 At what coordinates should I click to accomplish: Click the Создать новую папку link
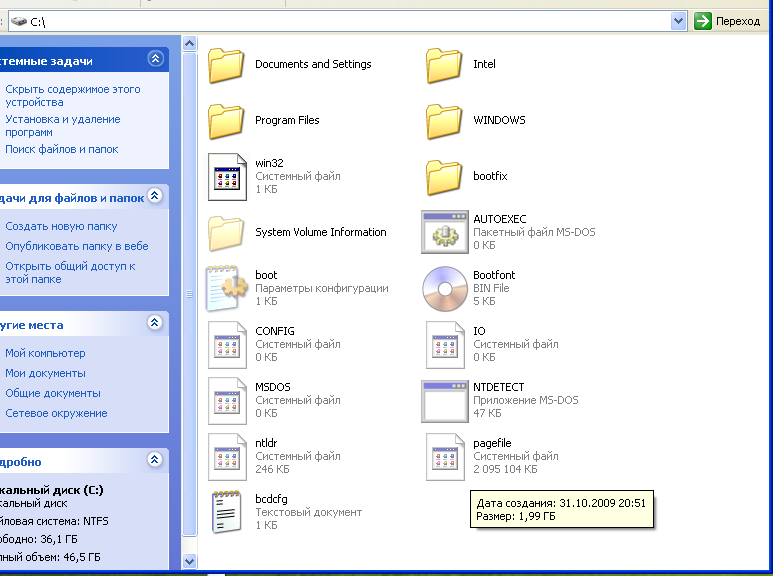61,226
